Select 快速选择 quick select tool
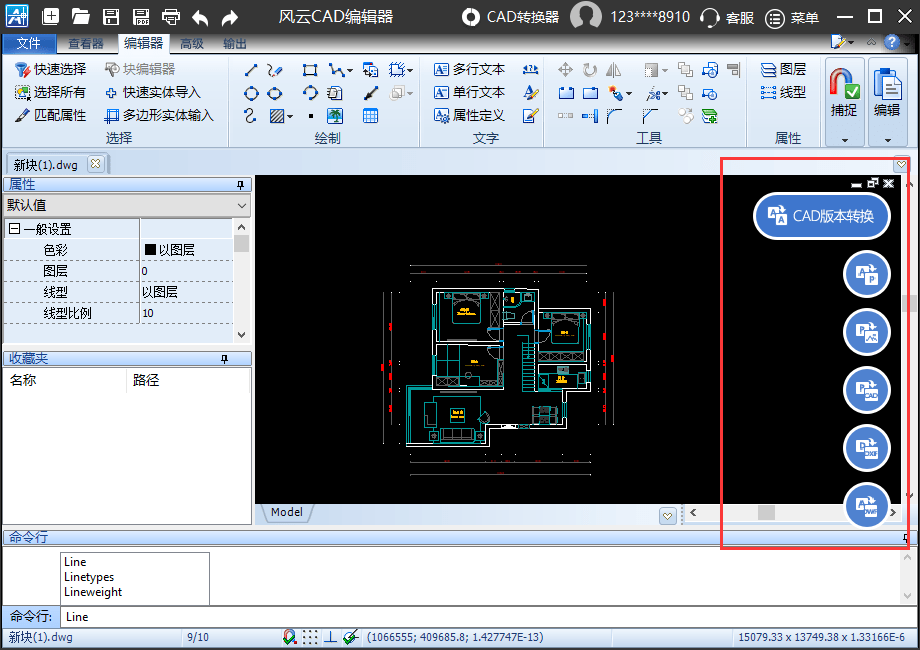 50,69
